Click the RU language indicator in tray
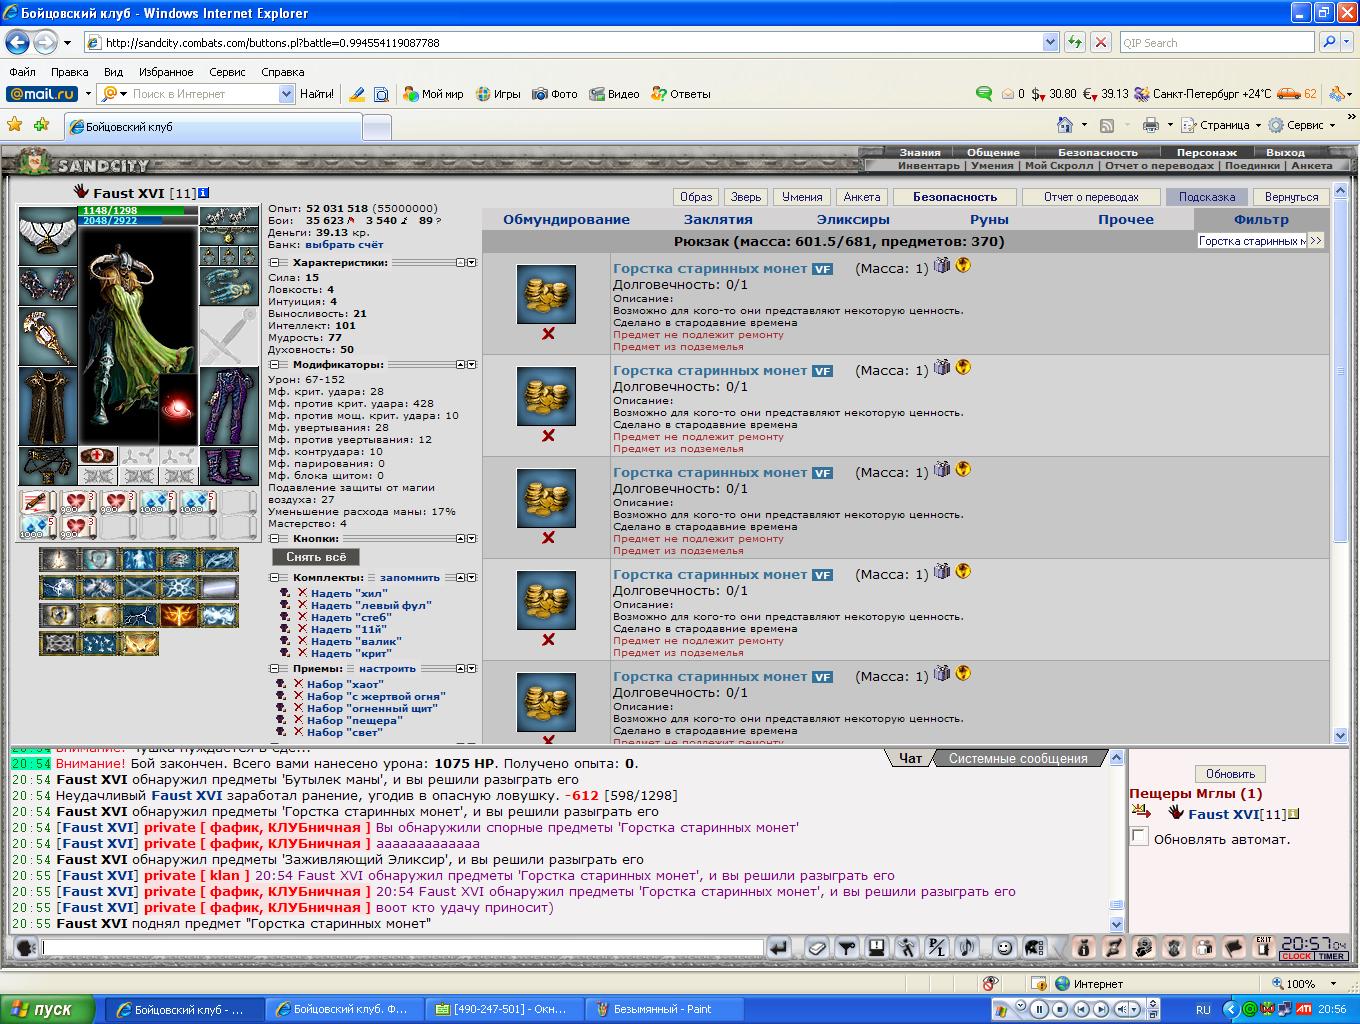This screenshot has height=1024, width=1360. (1203, 1010)
